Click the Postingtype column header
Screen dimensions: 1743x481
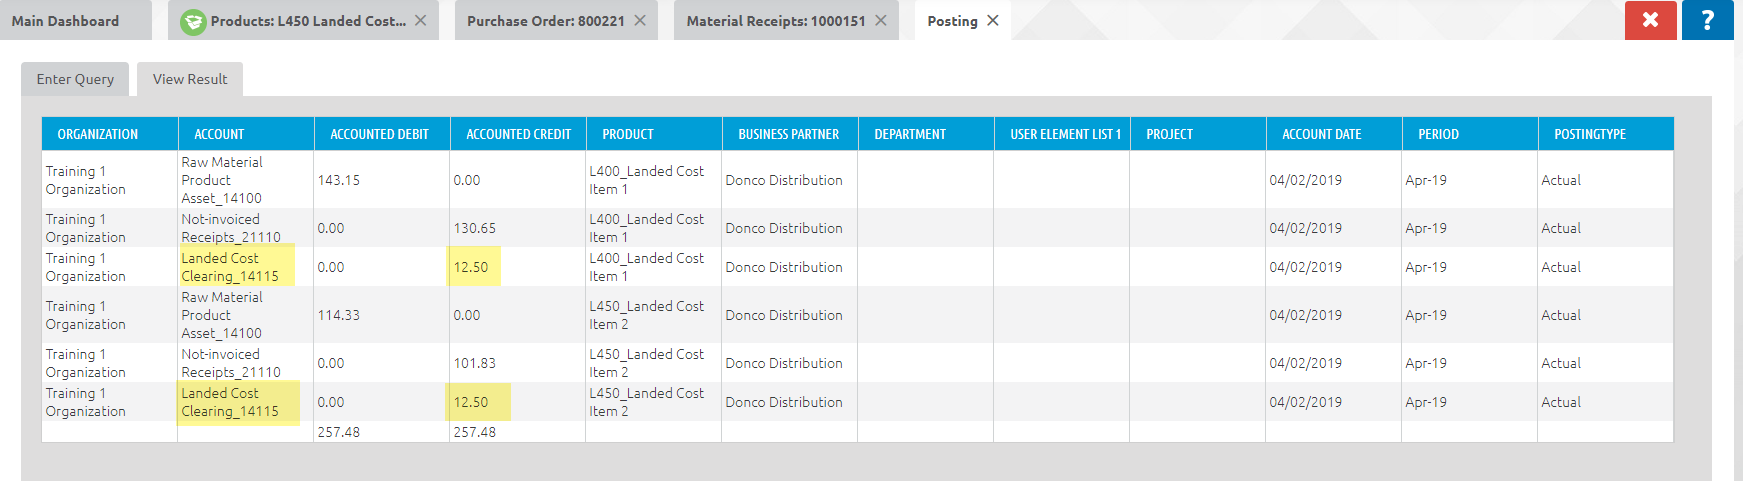tap(1589, 134)
